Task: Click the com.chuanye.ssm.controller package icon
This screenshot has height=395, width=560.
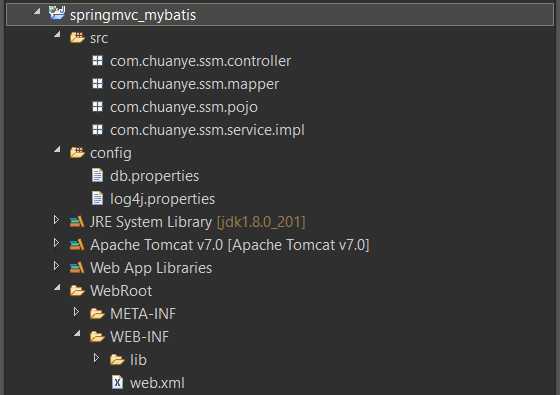Action: 98,61
